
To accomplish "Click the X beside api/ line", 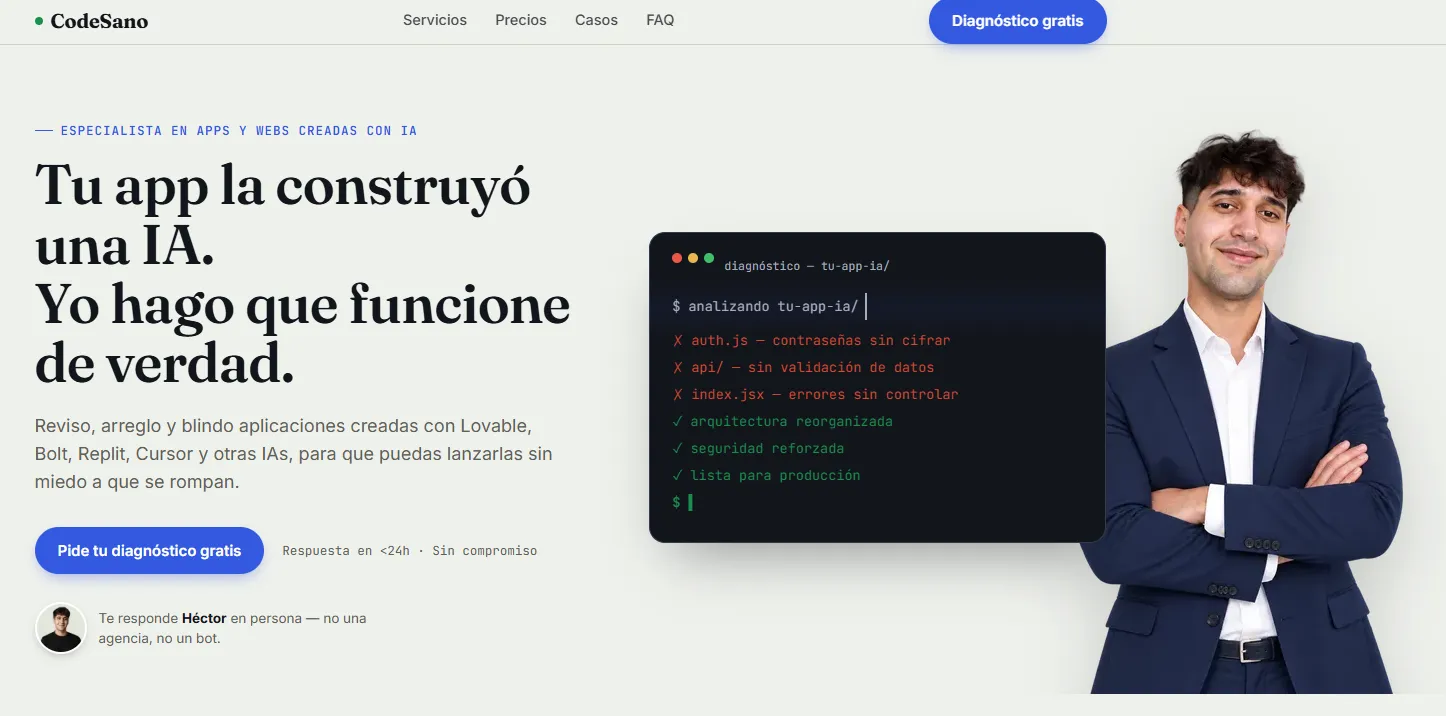I will 678,367.
